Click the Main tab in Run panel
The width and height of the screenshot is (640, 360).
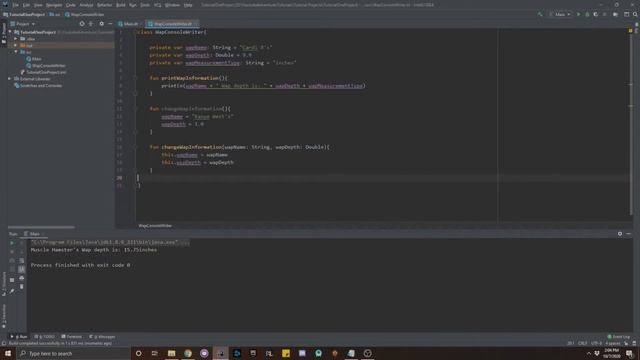pos(33,234)
